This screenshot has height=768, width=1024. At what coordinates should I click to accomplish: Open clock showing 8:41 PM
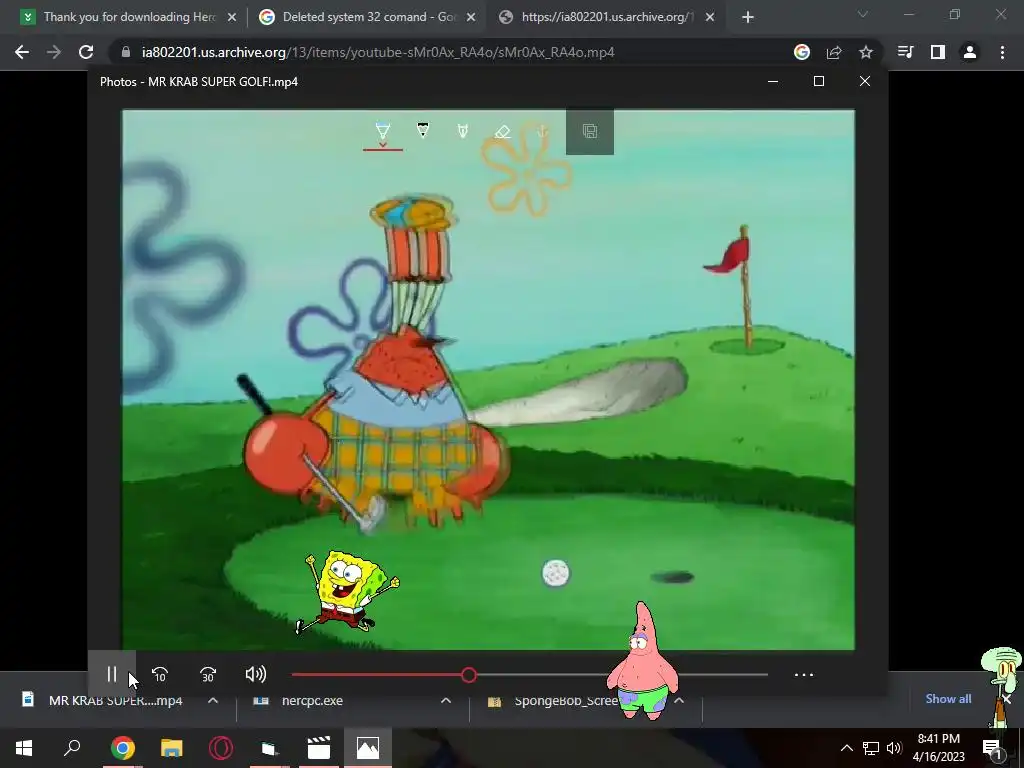(938, 748)
